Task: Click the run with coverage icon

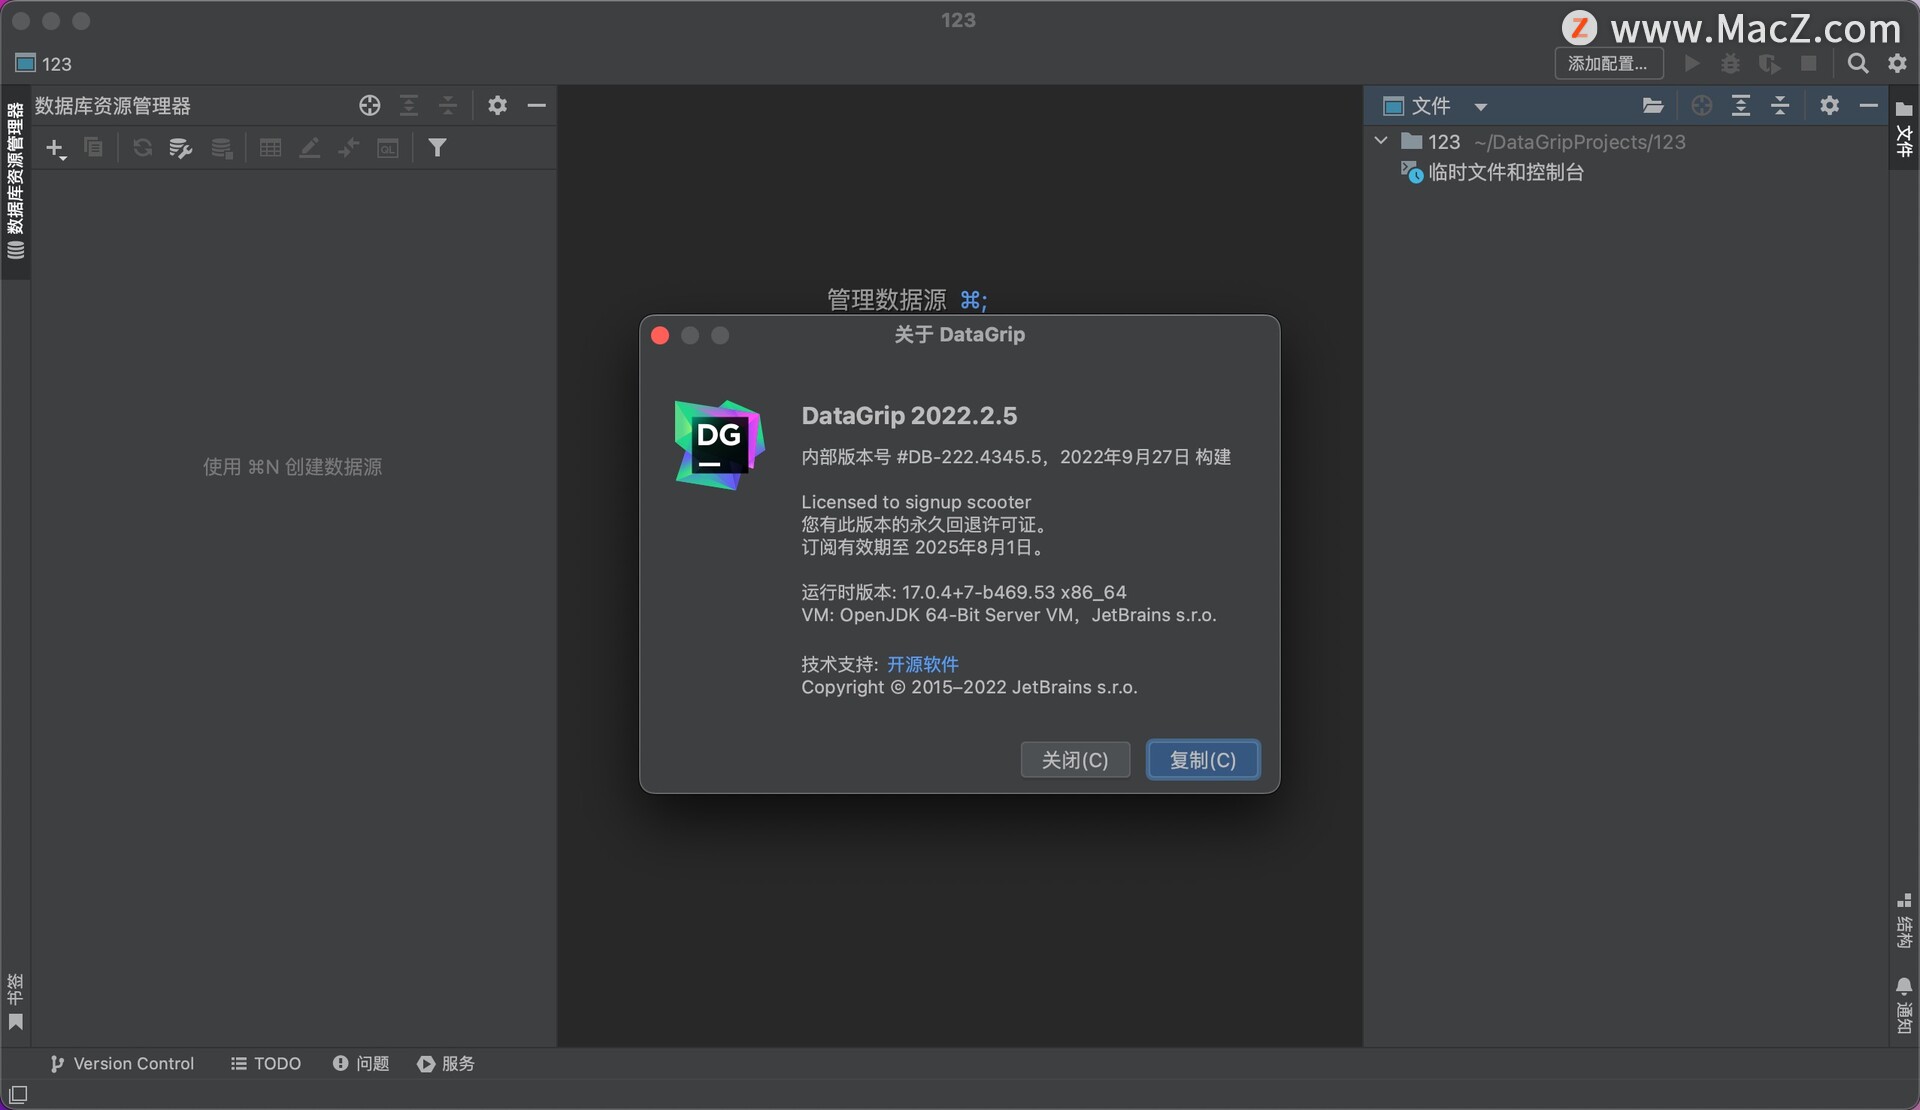Action: [x=1769, y=63]
